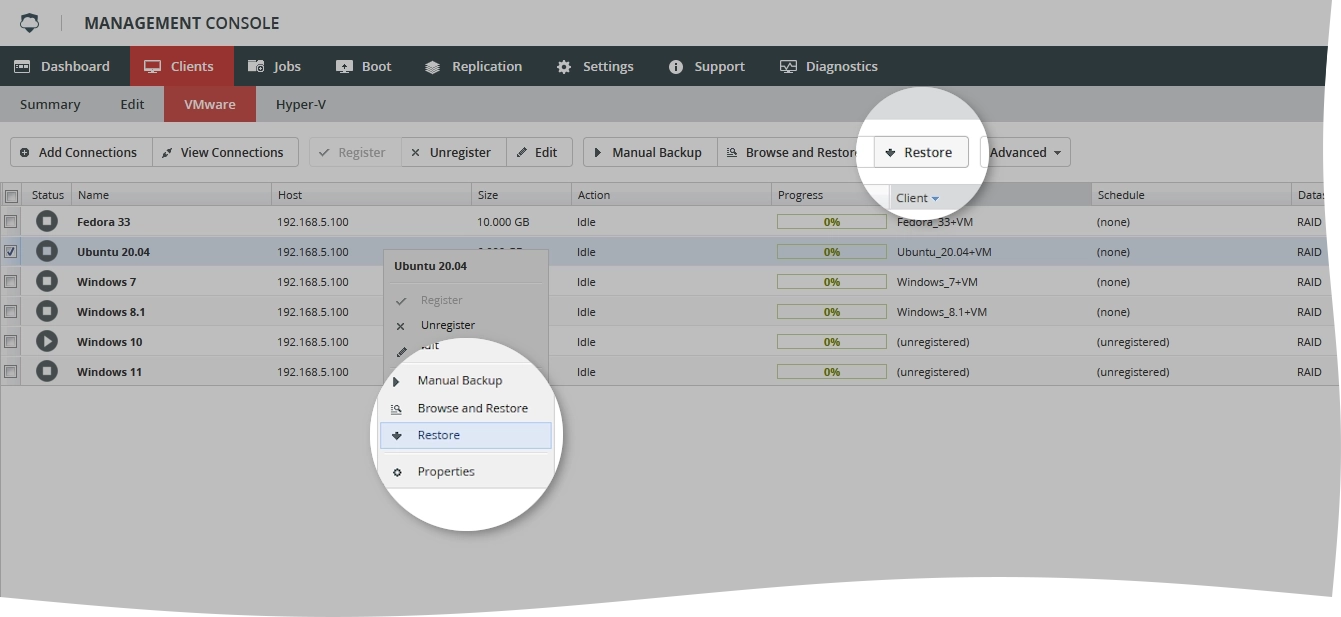Click the View Connections button
Screen dimensions: 1341x617
pos(225,152)
